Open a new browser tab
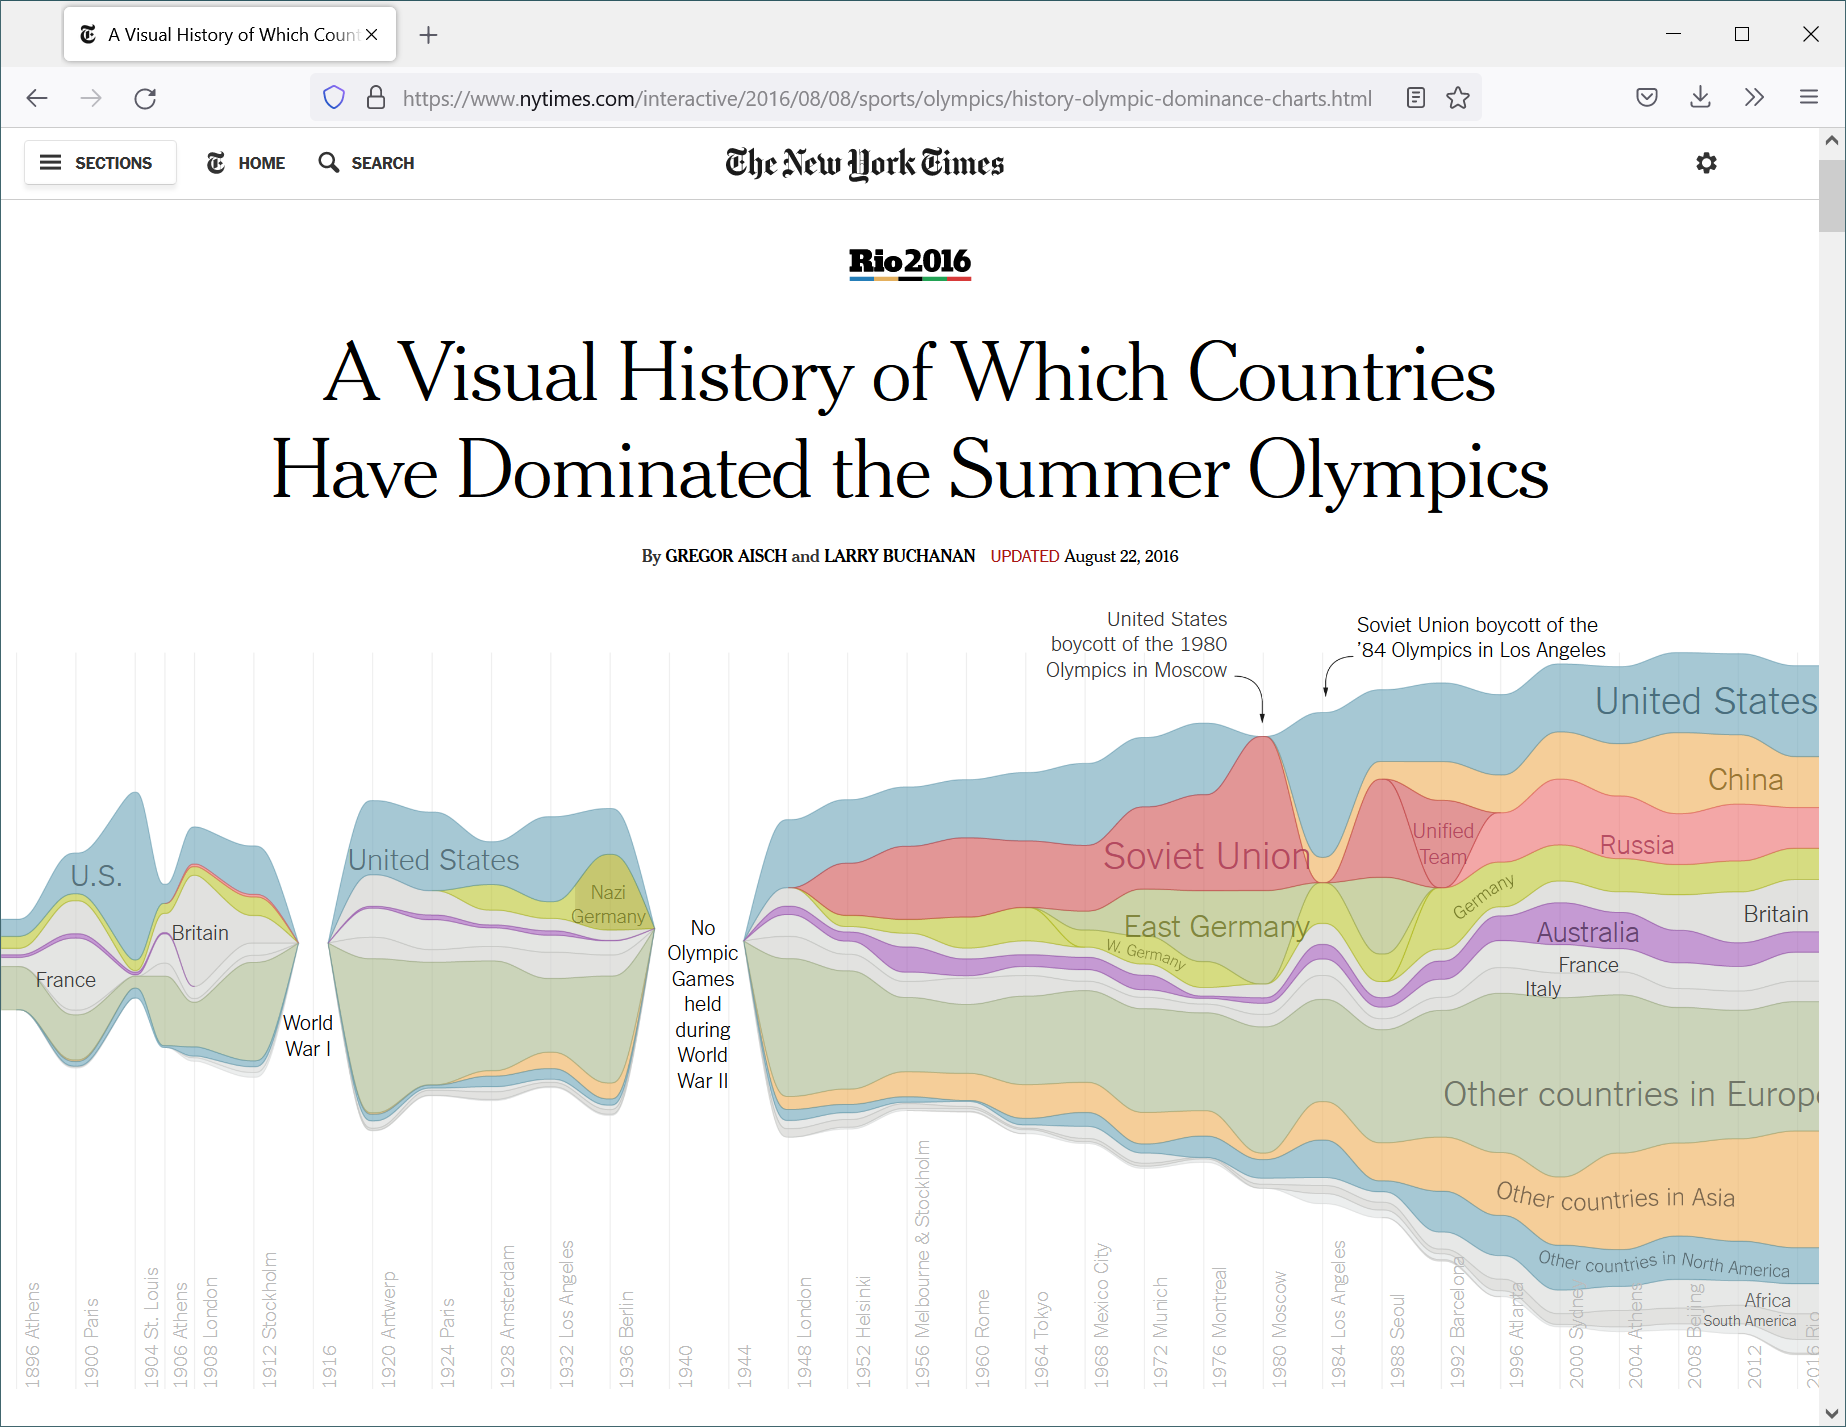Screen dimensions: 1846x1427 click(x=429, y=35)
